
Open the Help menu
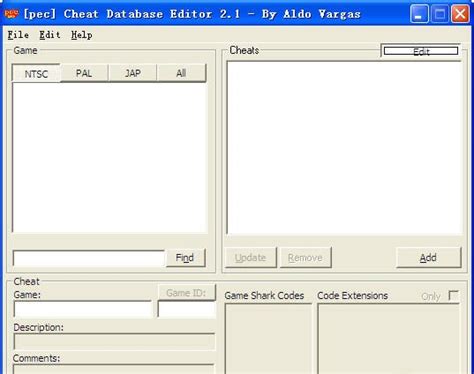coord(82,35)
